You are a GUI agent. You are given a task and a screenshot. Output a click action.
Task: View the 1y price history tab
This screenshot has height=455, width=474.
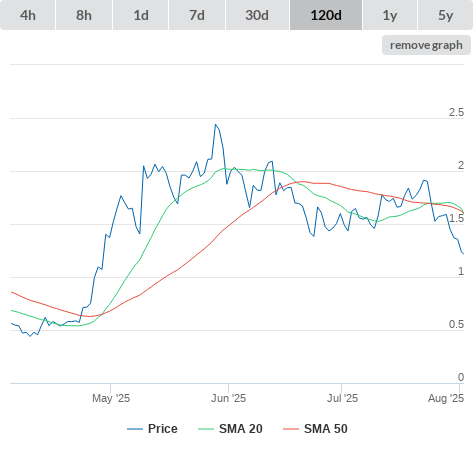click(390, 15)
